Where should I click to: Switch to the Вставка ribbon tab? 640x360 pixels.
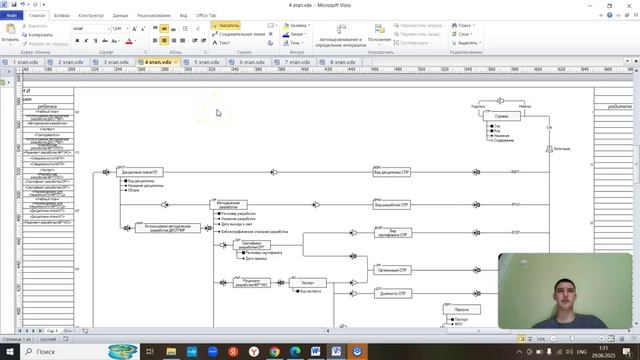point(62,16)
